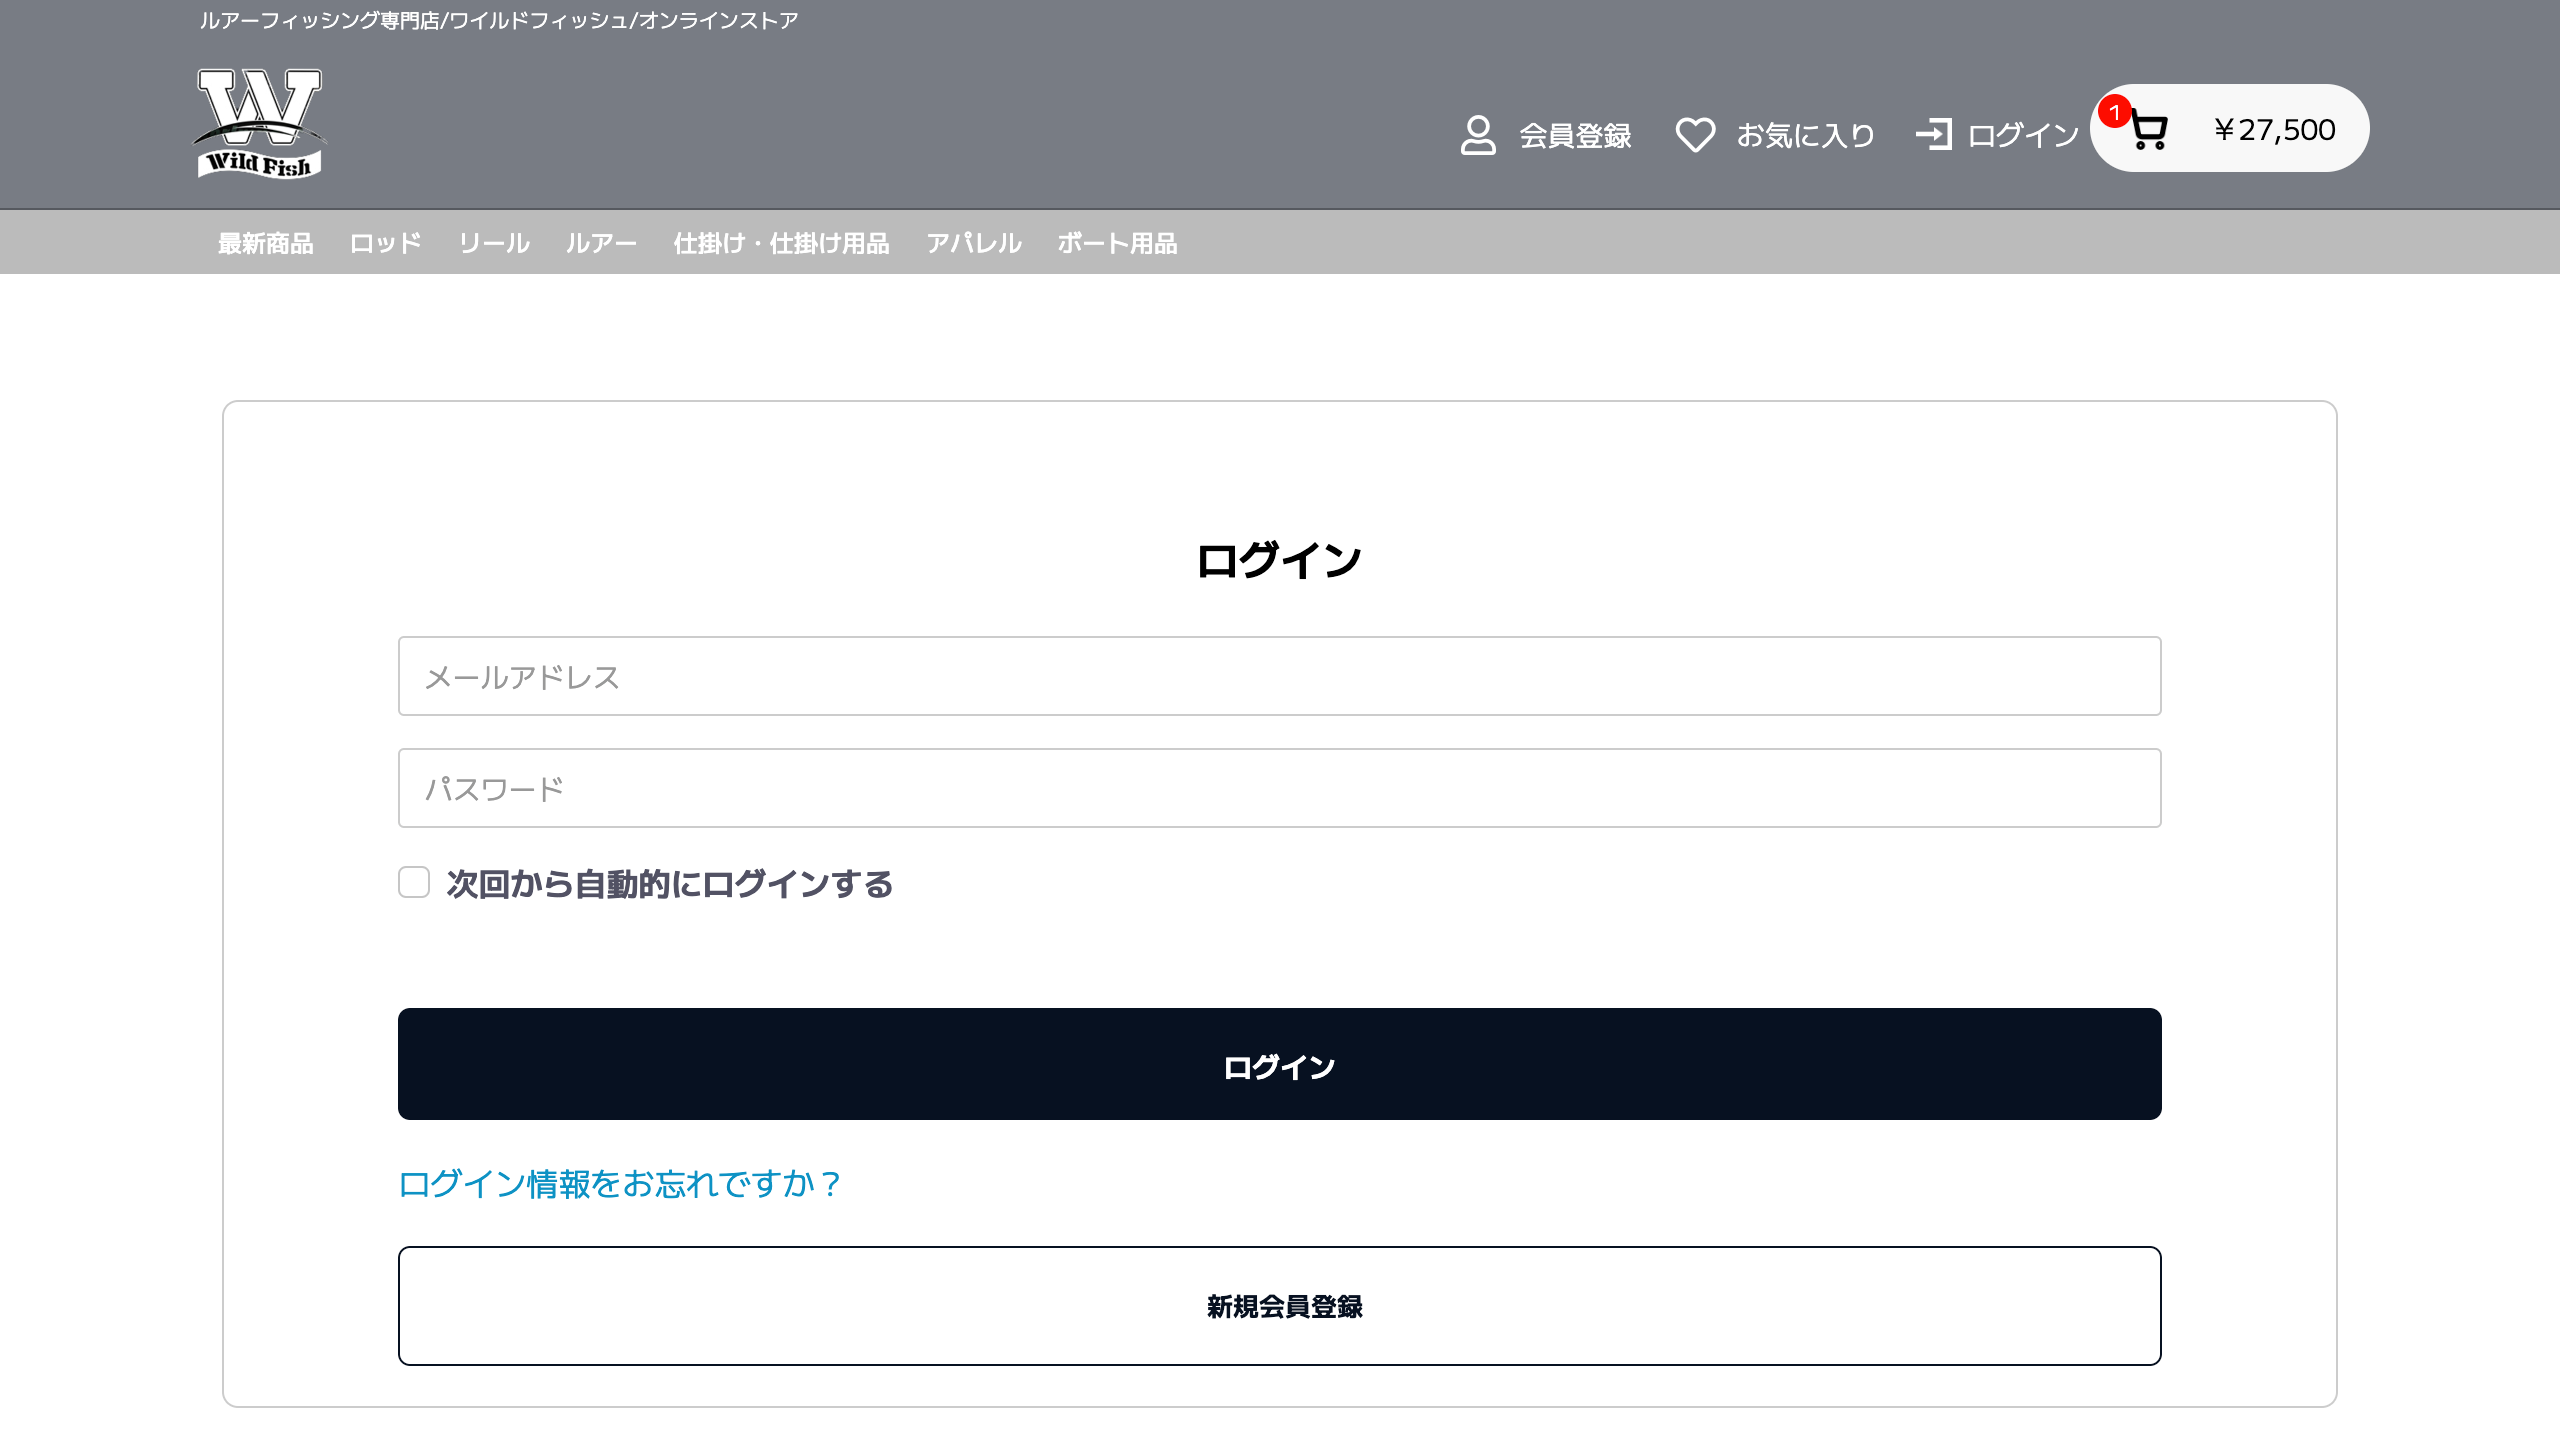This screenshot has width=2560, height=1440.
Task: Click the ログイン form heading
Action: [x=1279, y=560]
